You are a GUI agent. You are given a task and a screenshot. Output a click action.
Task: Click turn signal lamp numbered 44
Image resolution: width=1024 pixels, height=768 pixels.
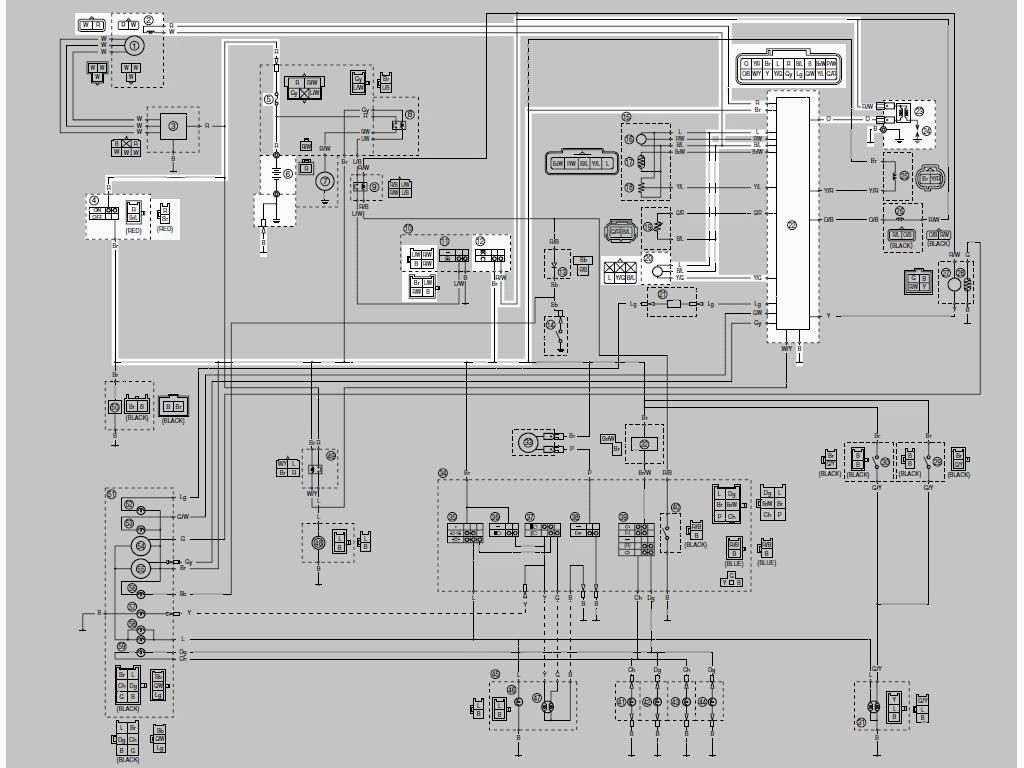click(x=712, y=702)
